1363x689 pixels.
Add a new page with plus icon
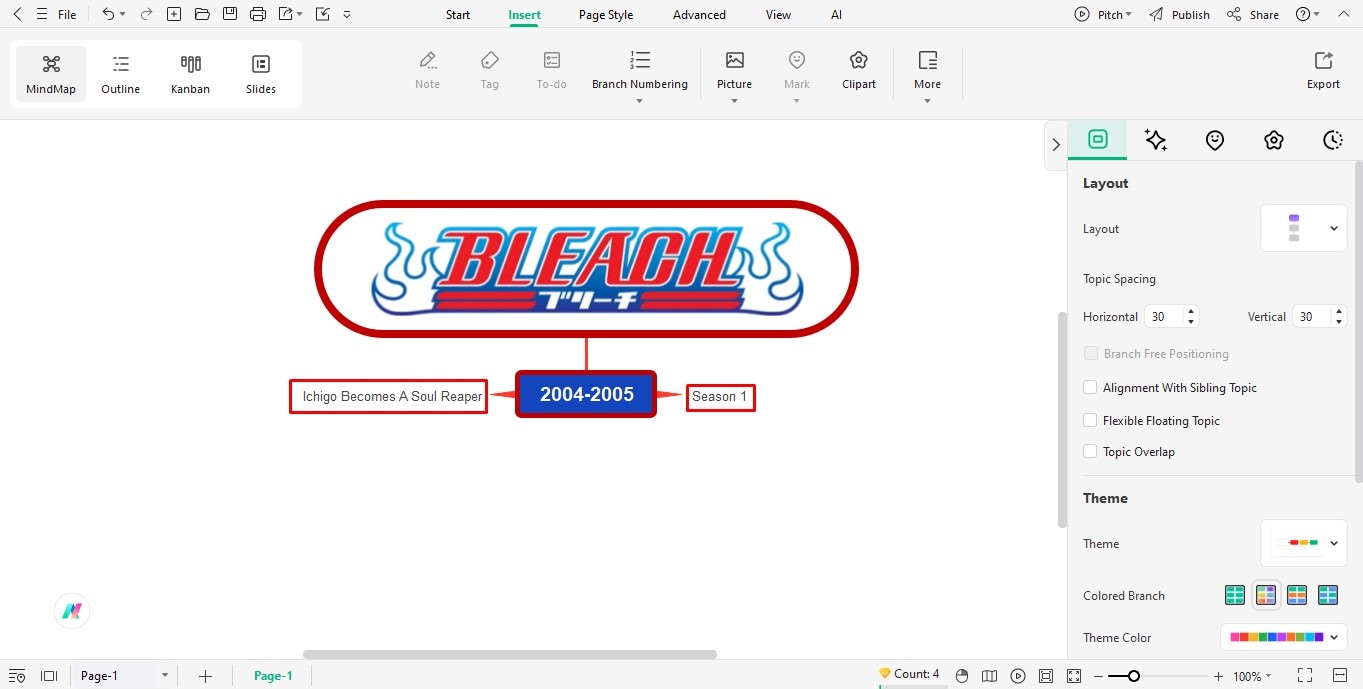pos(205,676)
